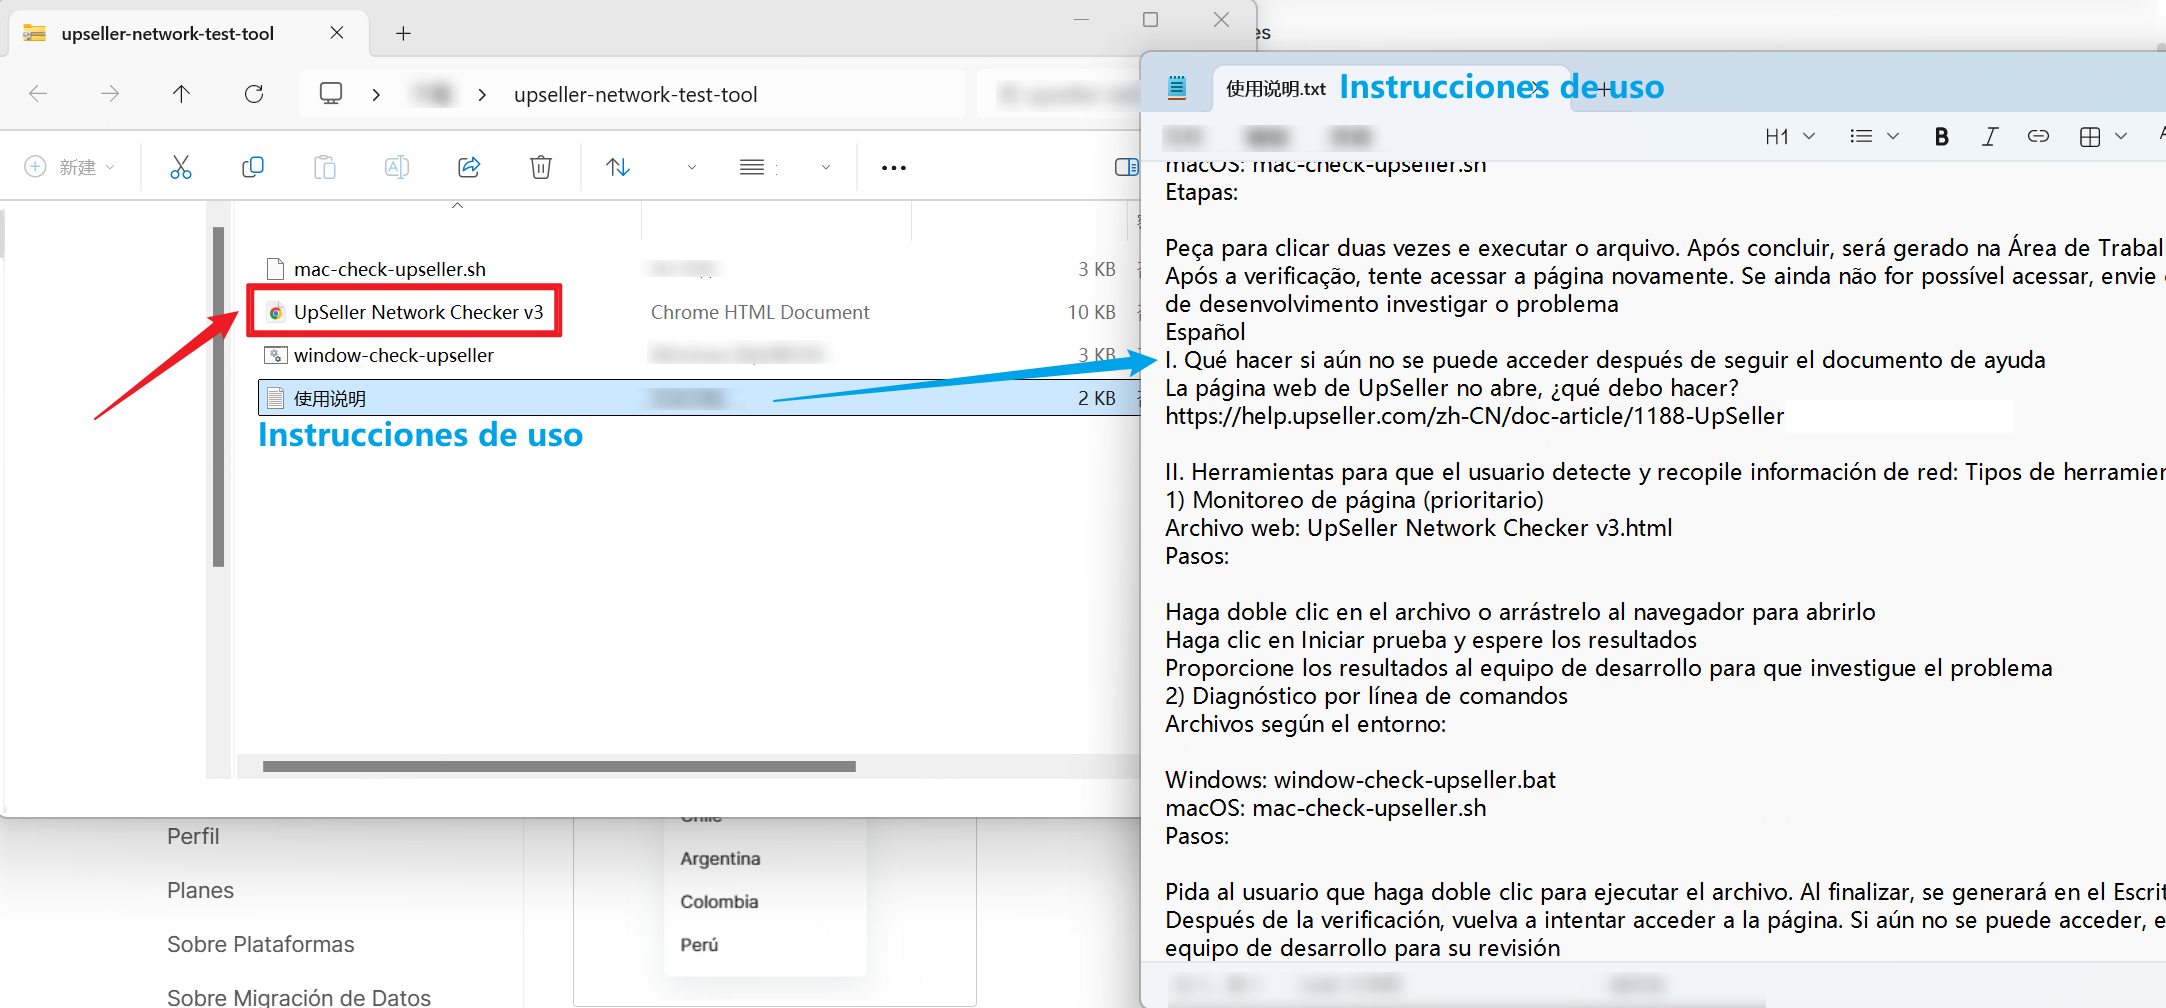
Task: Select Planes in the left sidebar
Action: (x=200, y=890)
